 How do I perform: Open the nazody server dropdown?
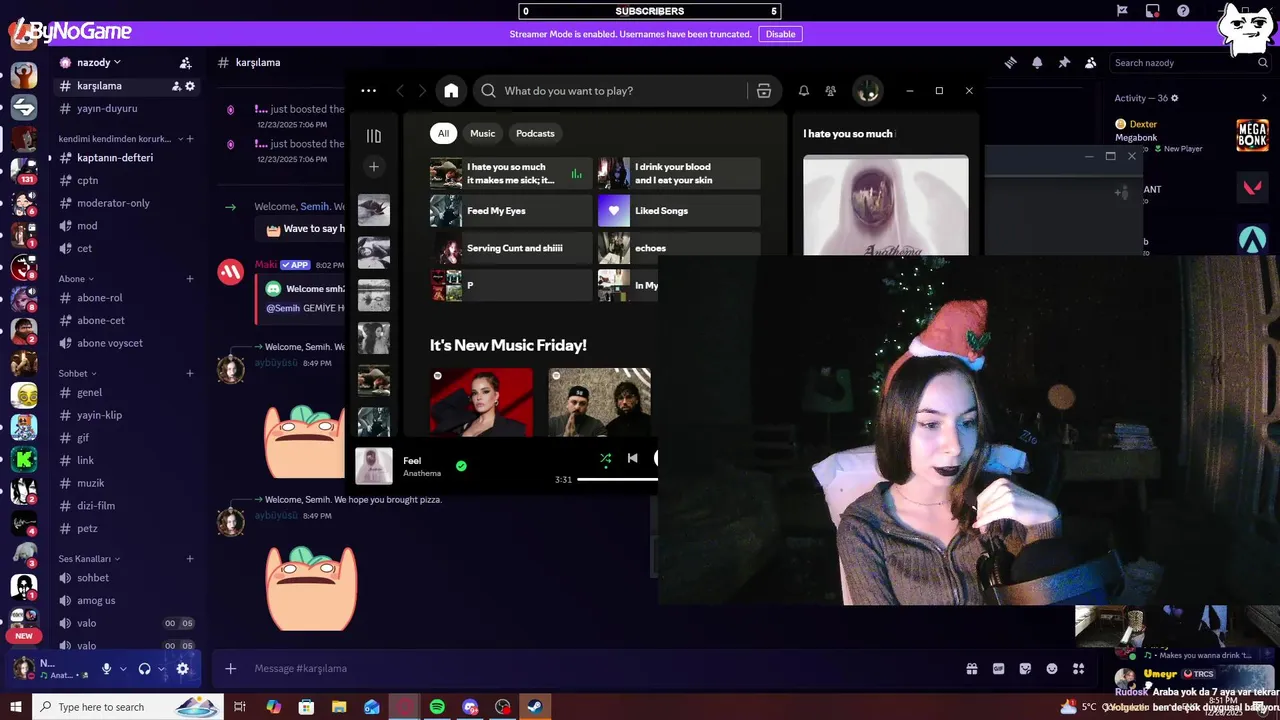point(100,62)
